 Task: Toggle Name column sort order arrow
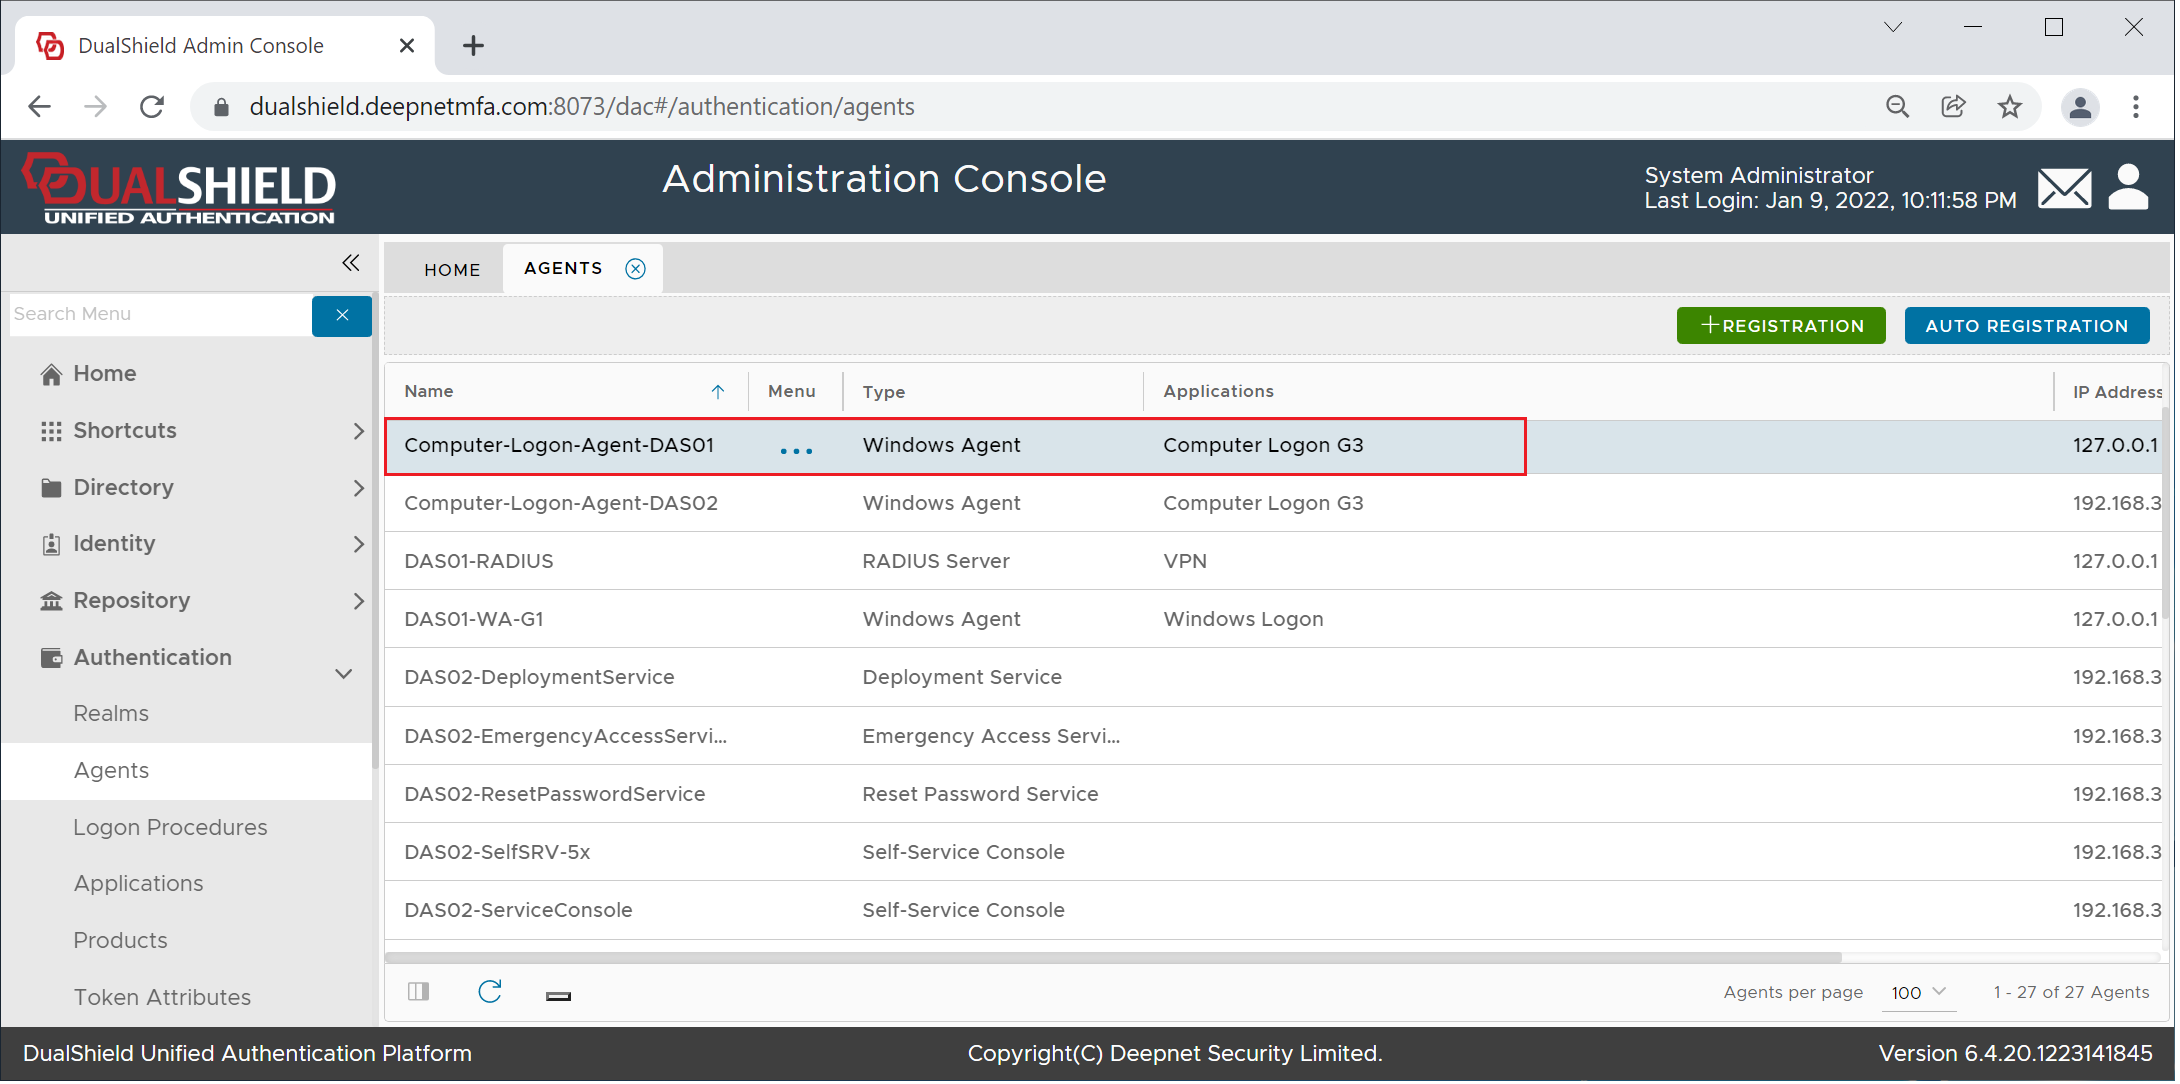[x=717, y=392]
